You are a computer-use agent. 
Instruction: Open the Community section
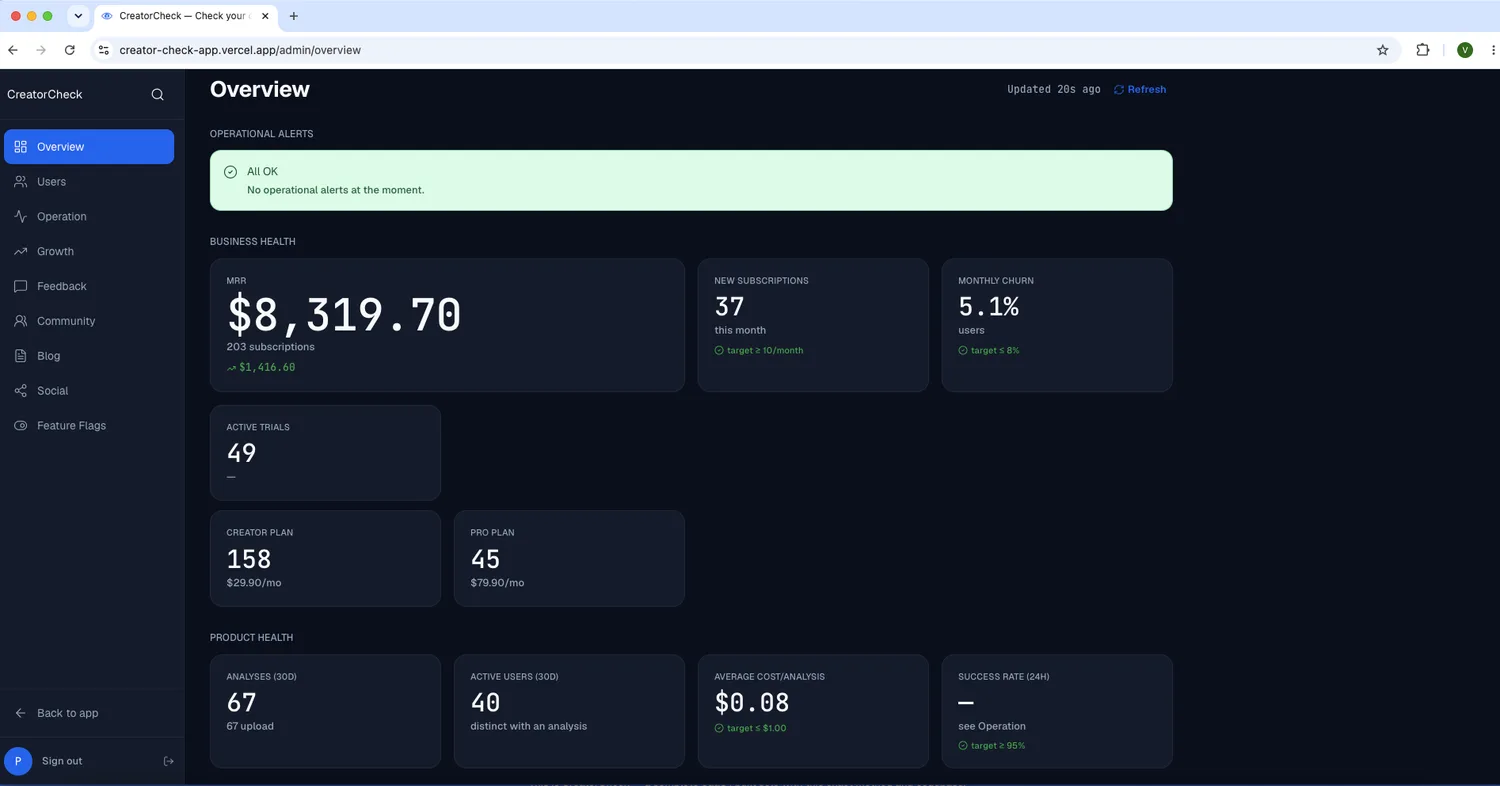(89, 321)
